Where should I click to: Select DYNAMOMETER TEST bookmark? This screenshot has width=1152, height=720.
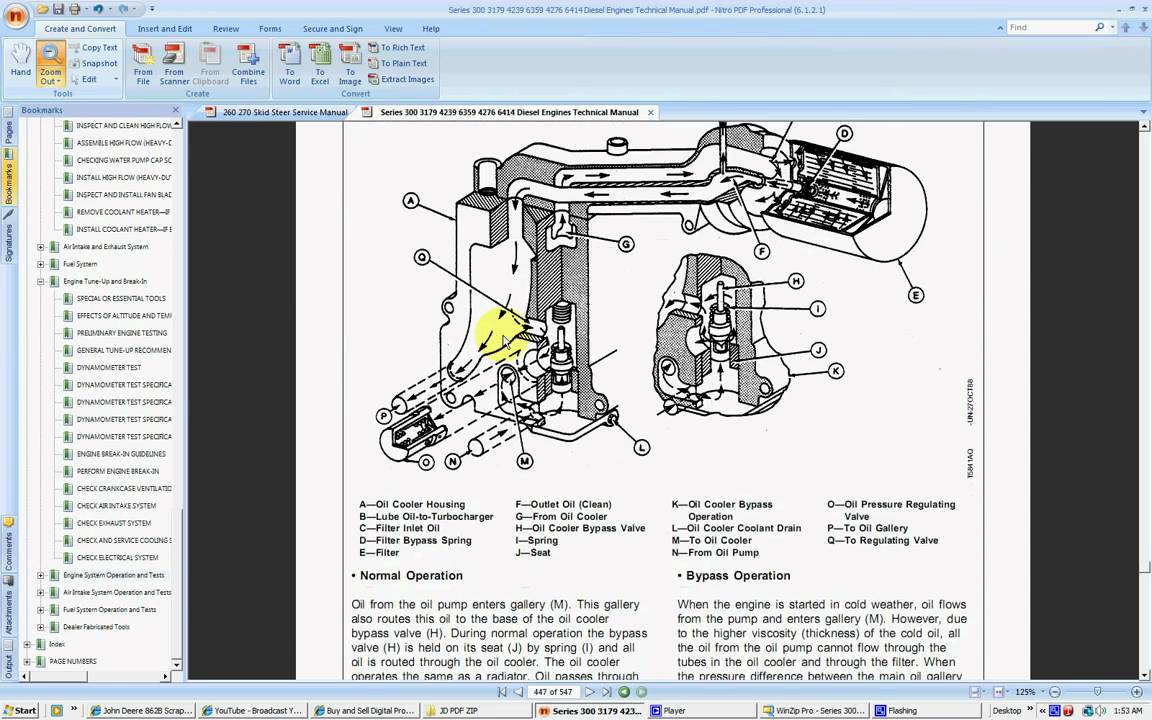pyautogui.click(x=109, y=367)
